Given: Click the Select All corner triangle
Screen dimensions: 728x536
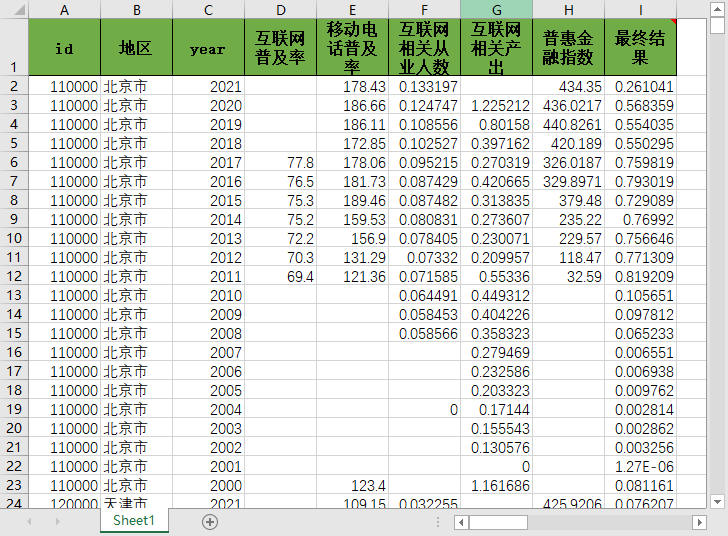Looking at the screenshot, I should pos(19,9).
